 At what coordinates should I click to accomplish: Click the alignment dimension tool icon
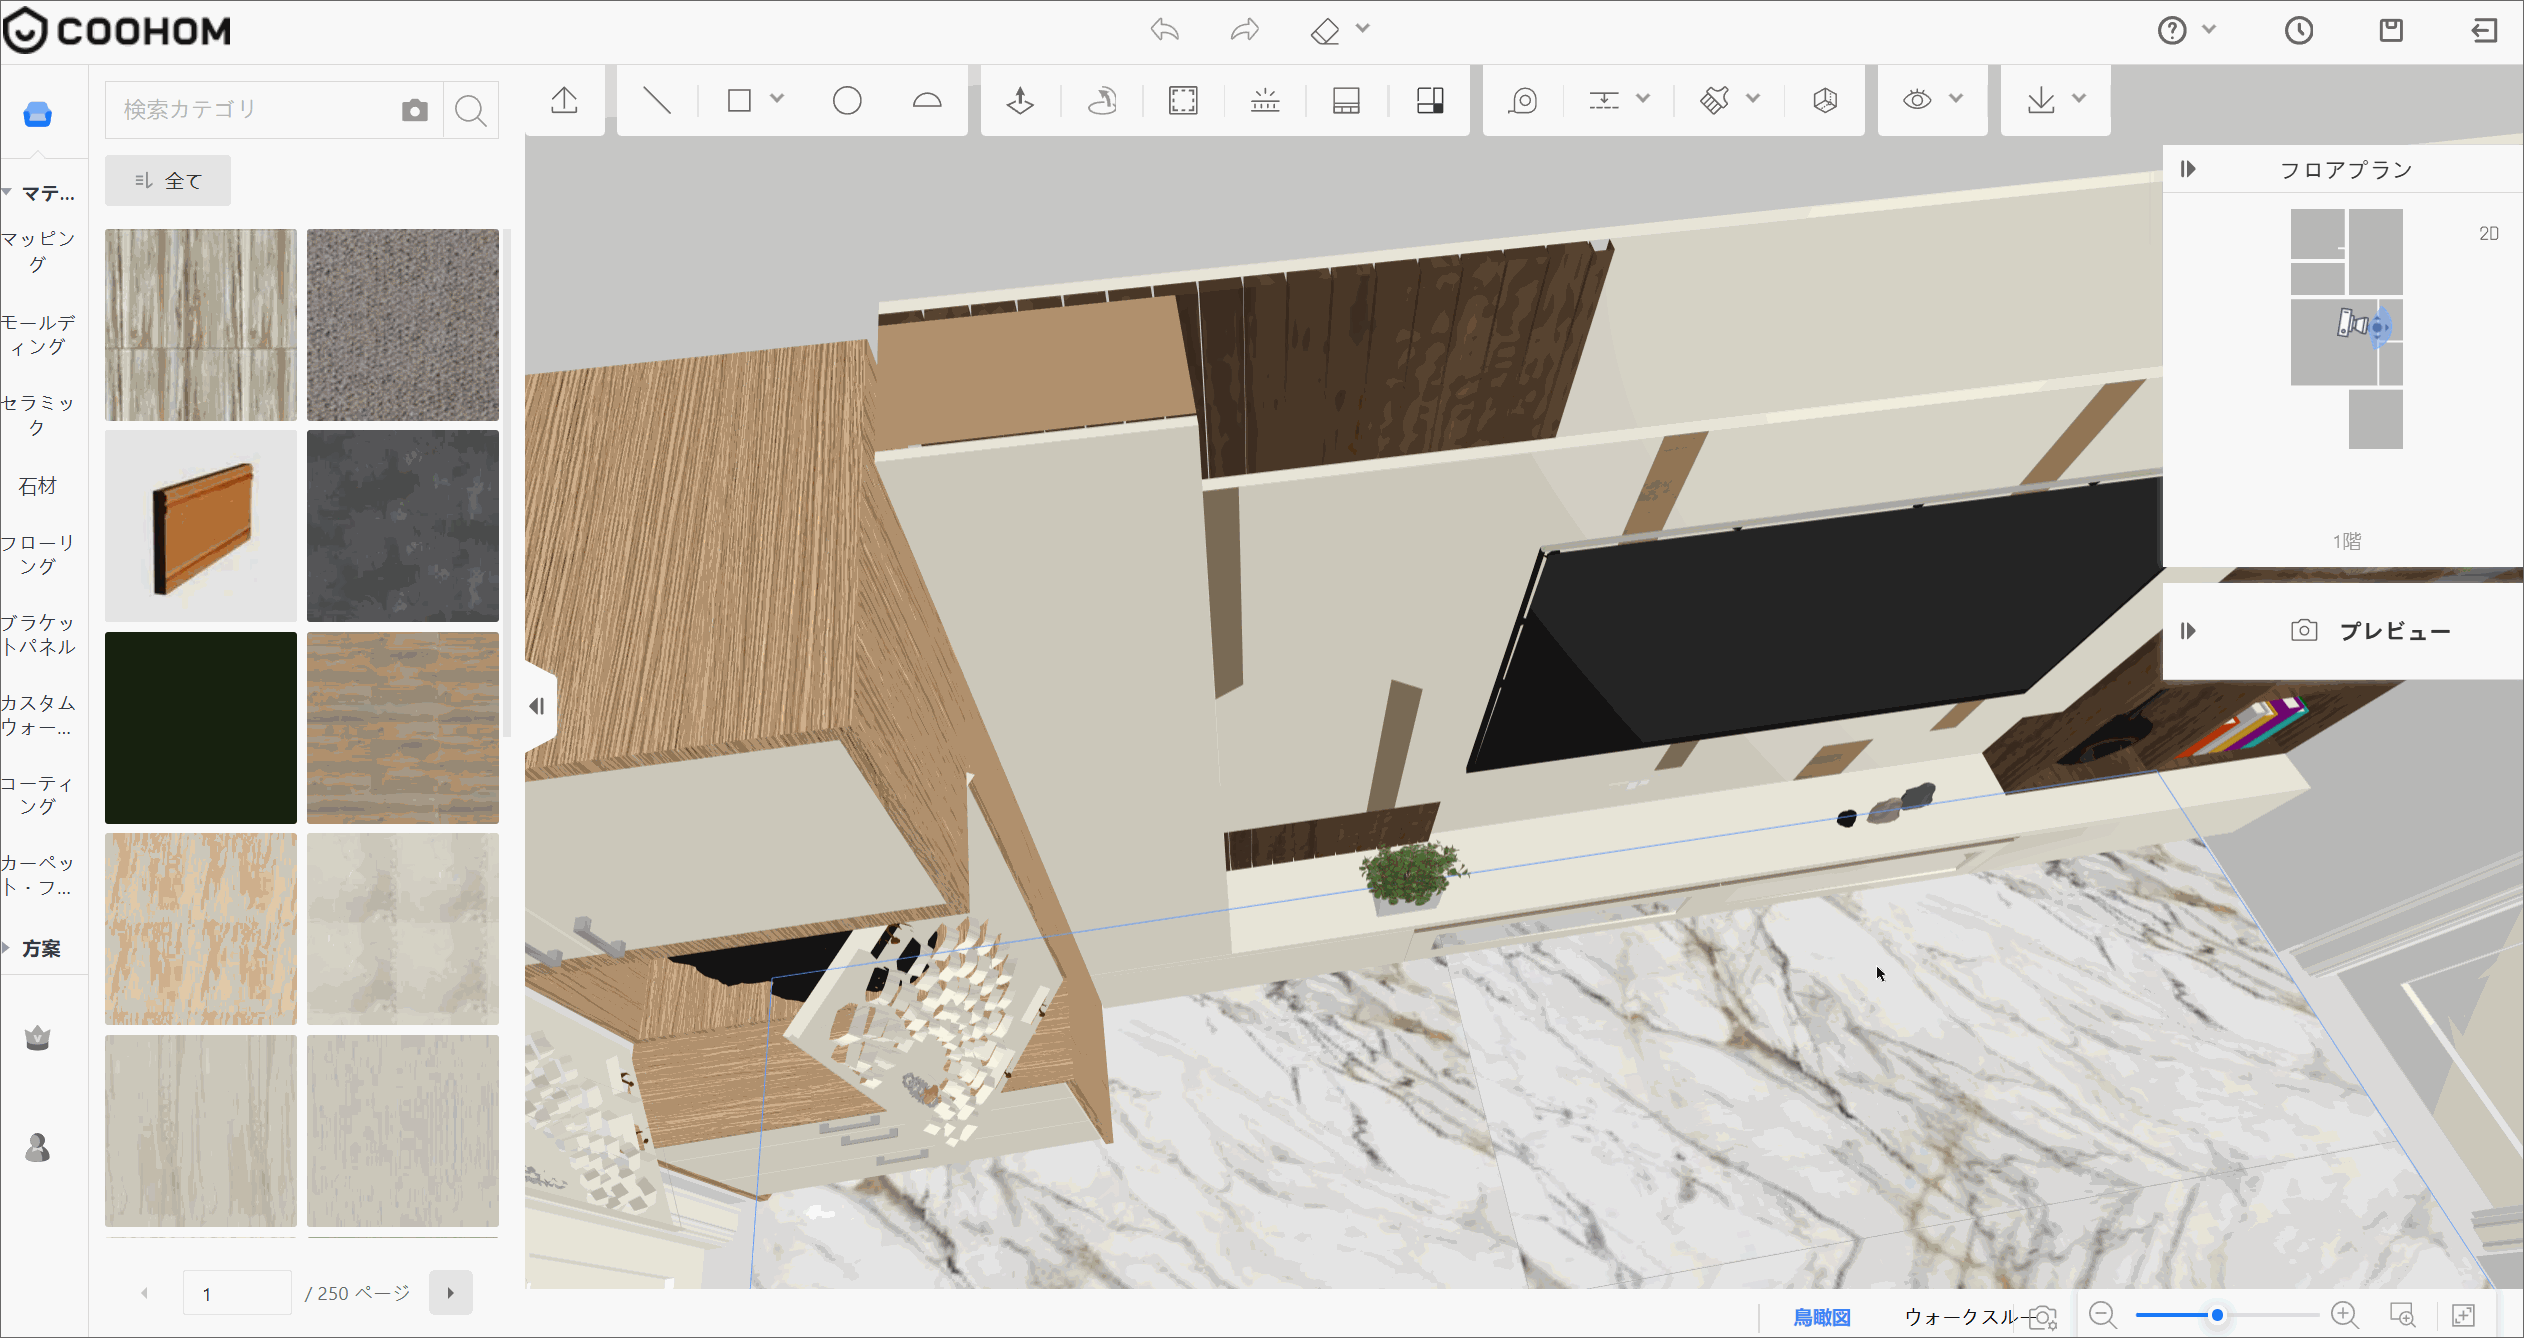(x=1604, y=100)
